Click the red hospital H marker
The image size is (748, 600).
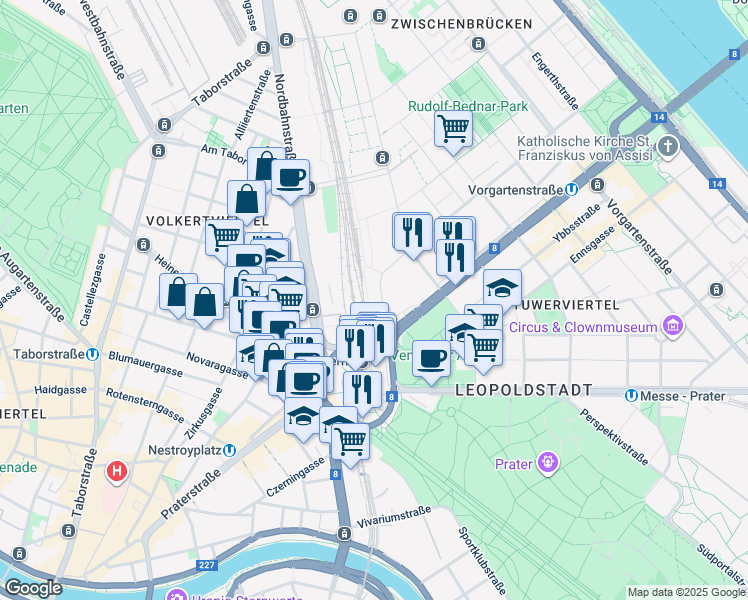(x=117, y=472)
